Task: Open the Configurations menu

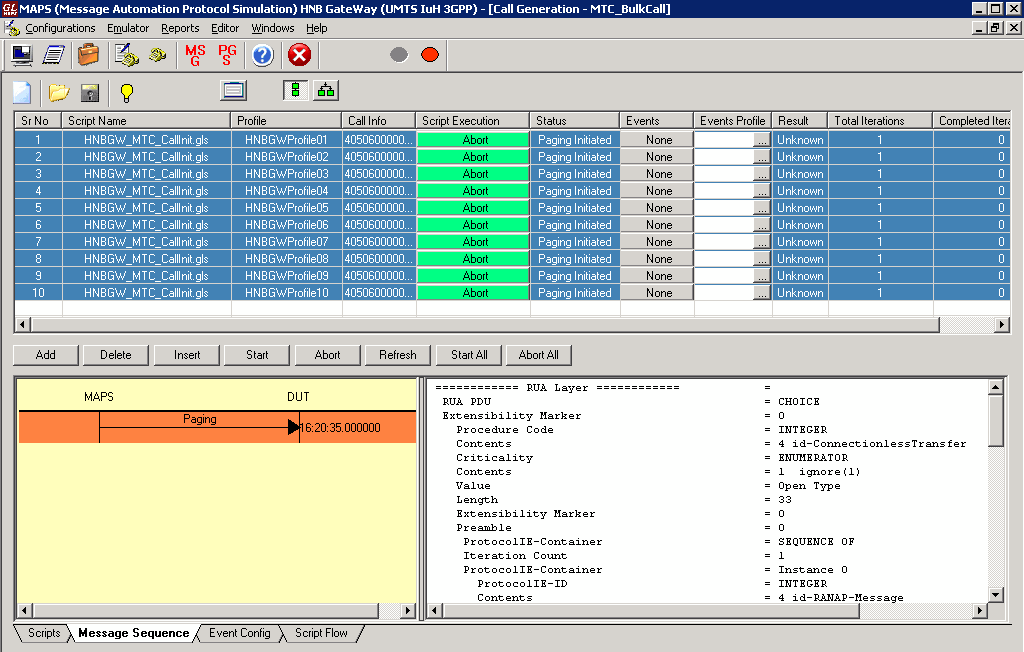Action: [60, 28]
